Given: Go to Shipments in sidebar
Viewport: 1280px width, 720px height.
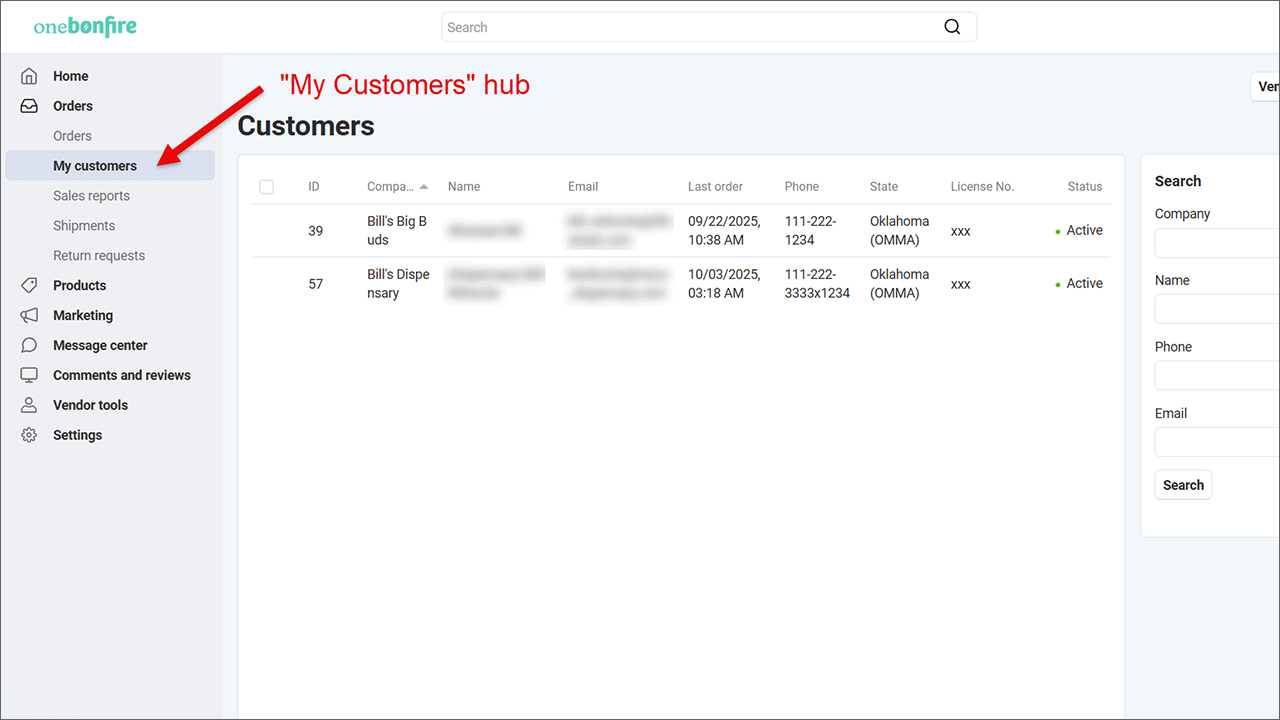Looking at the screenshot, I should point(84,226).
